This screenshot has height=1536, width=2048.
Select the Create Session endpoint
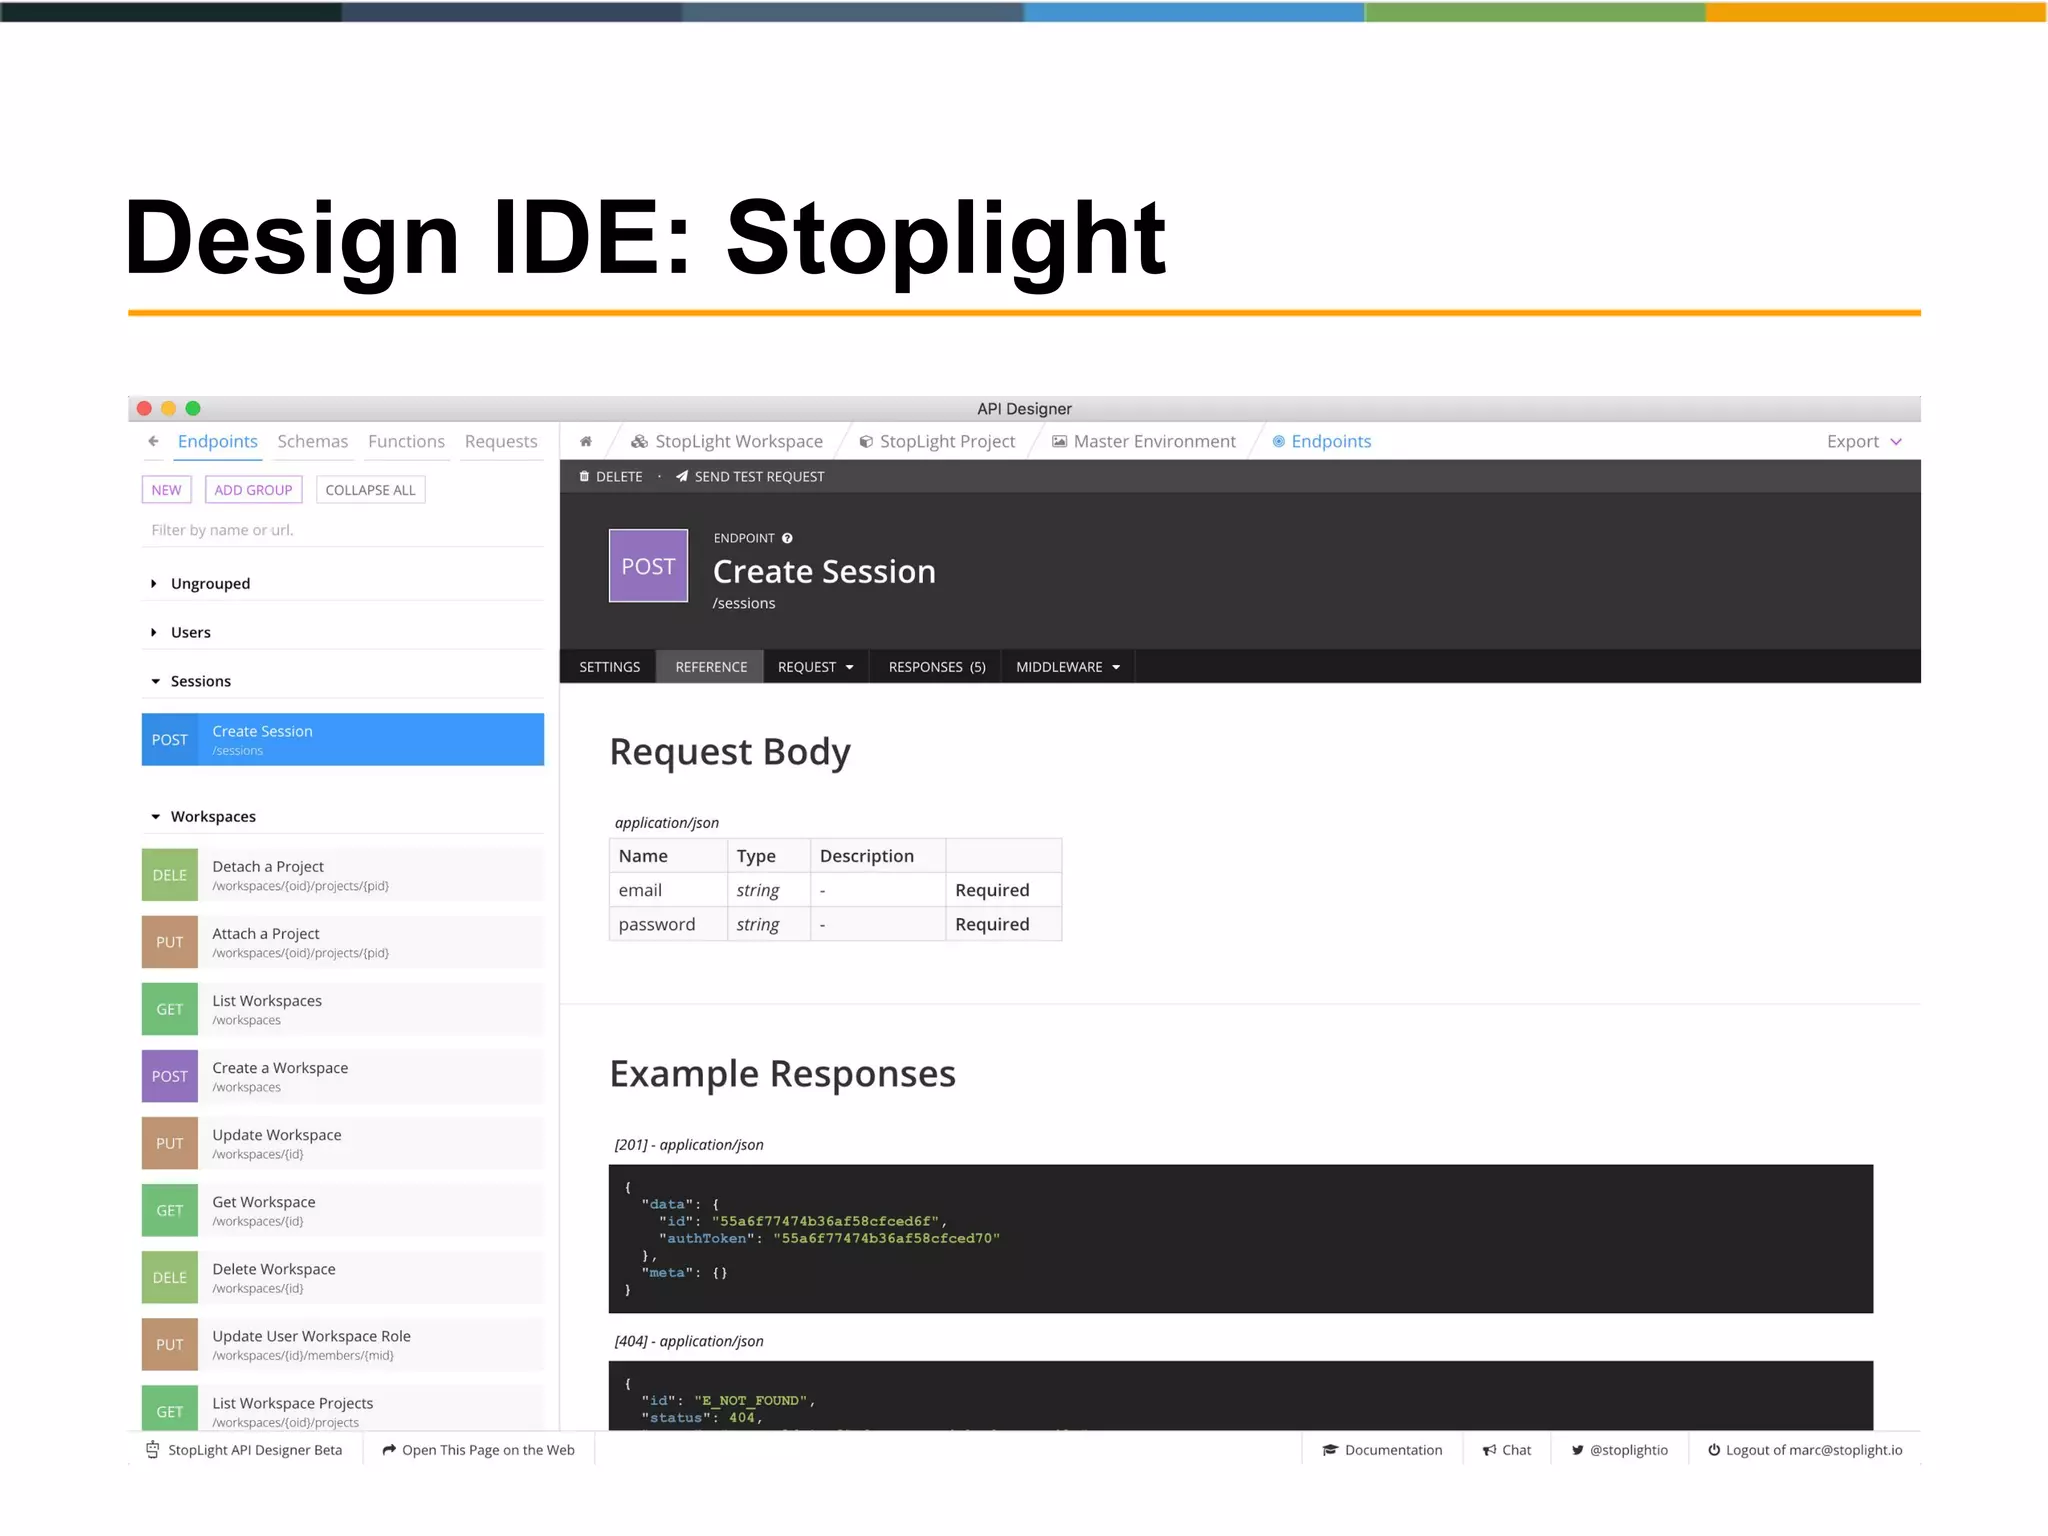pos(343,739)
